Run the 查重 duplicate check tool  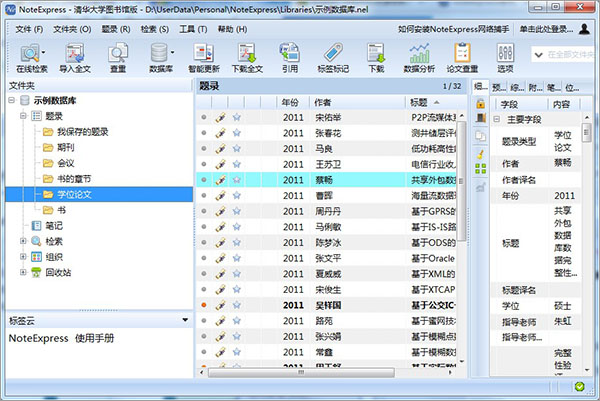pos(118,58)
